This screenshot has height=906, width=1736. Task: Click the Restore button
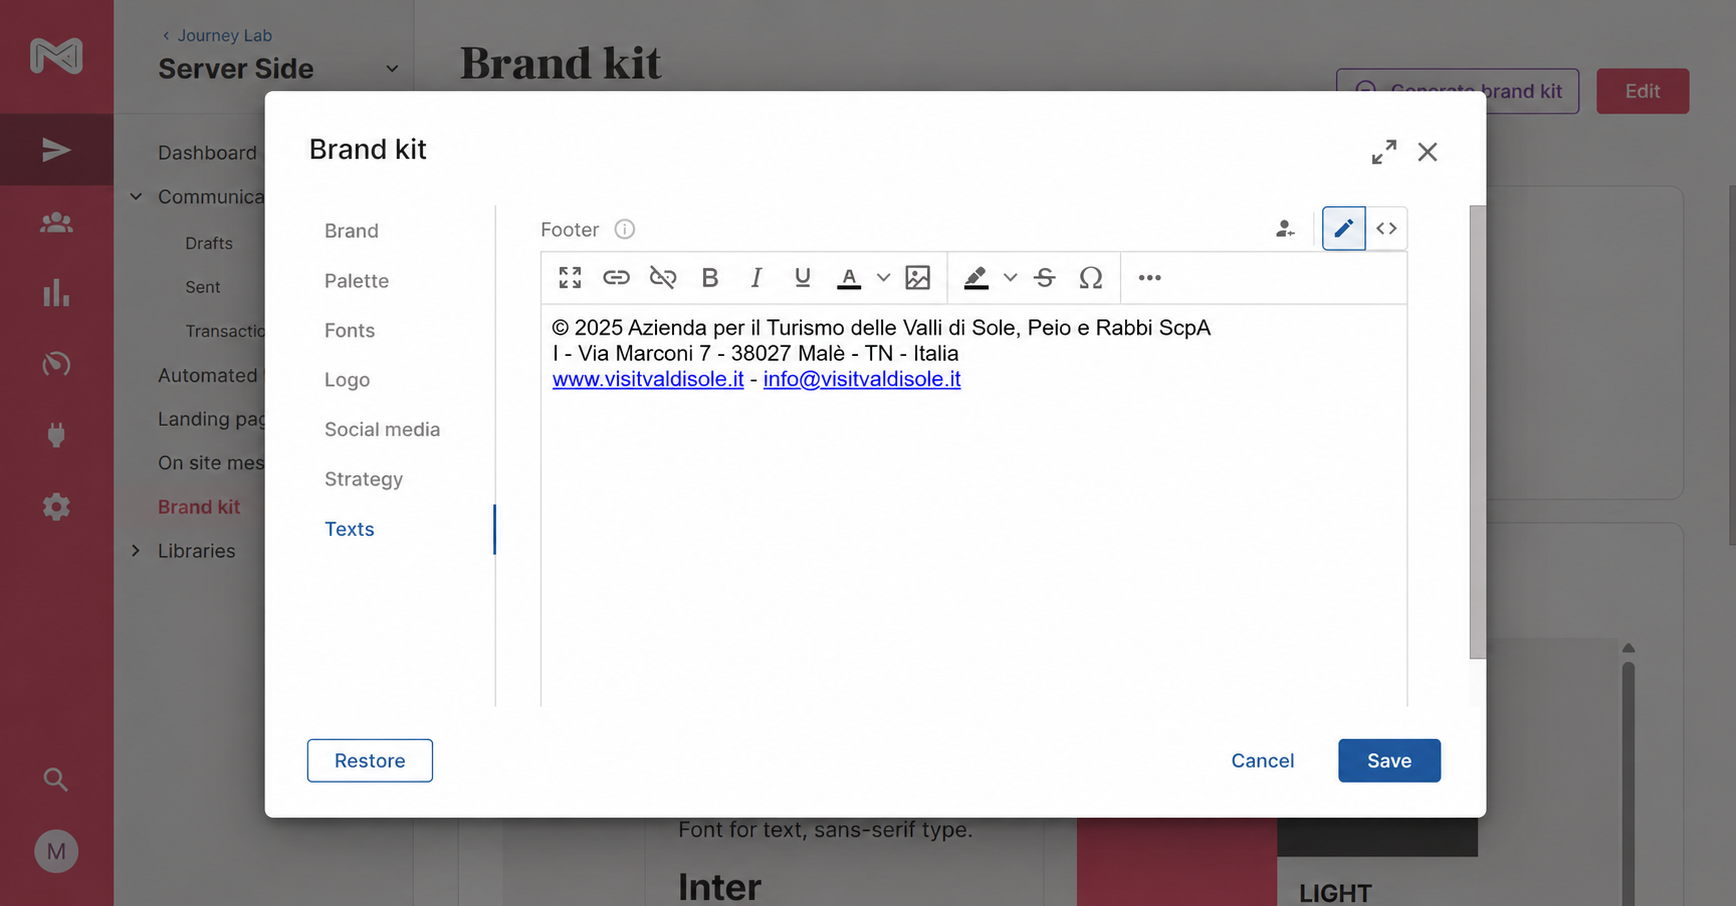coord(370,761)
